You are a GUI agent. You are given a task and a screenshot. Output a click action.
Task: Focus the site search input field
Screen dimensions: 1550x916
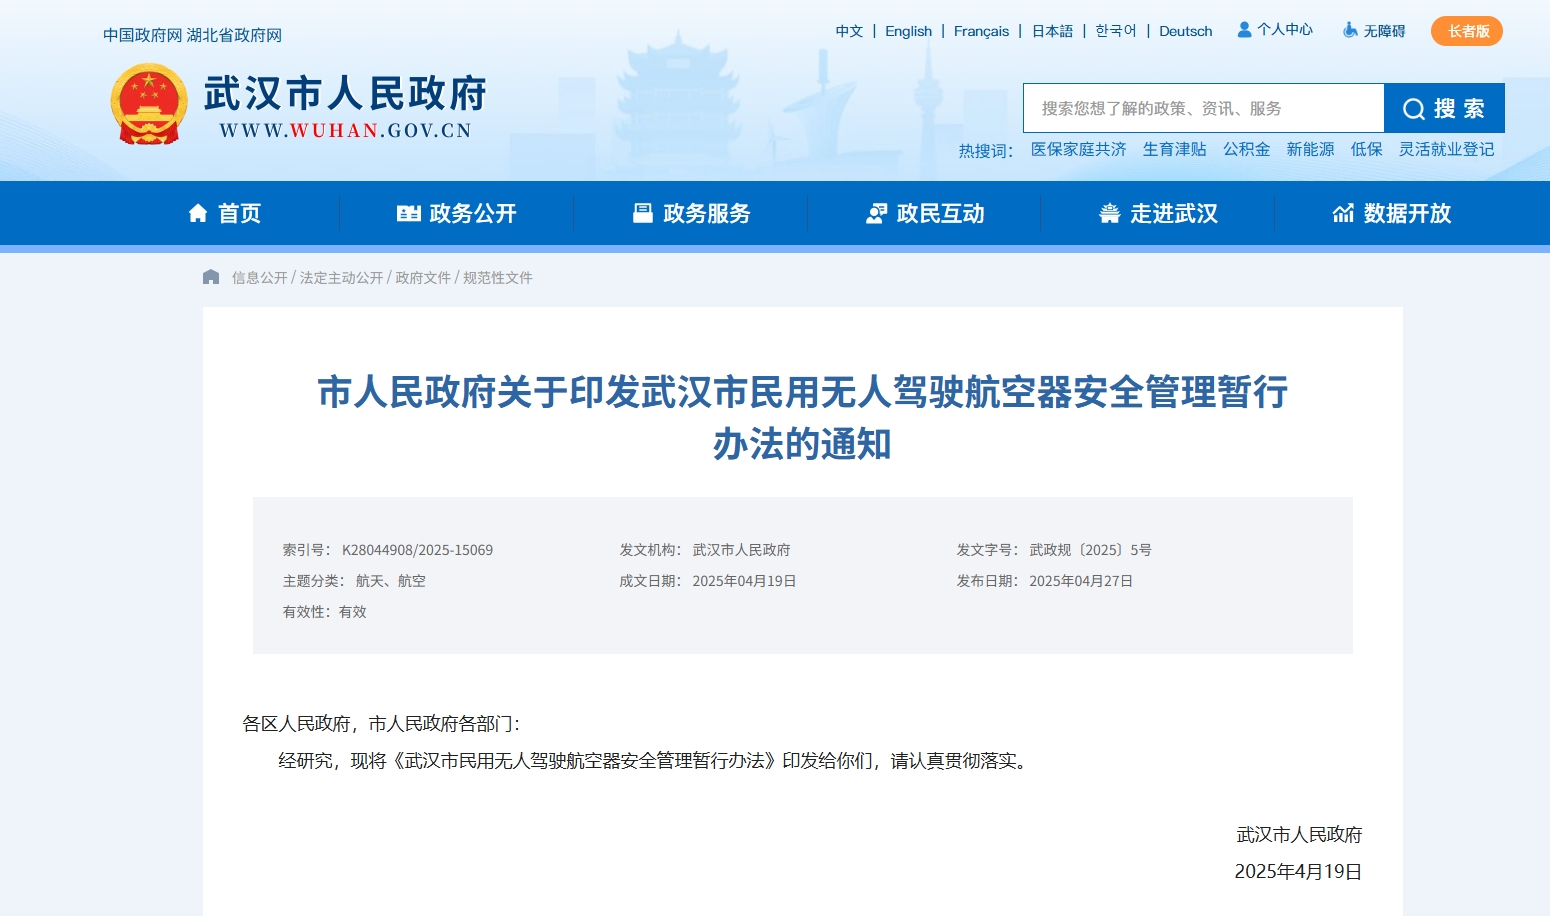click(1203, 108)
